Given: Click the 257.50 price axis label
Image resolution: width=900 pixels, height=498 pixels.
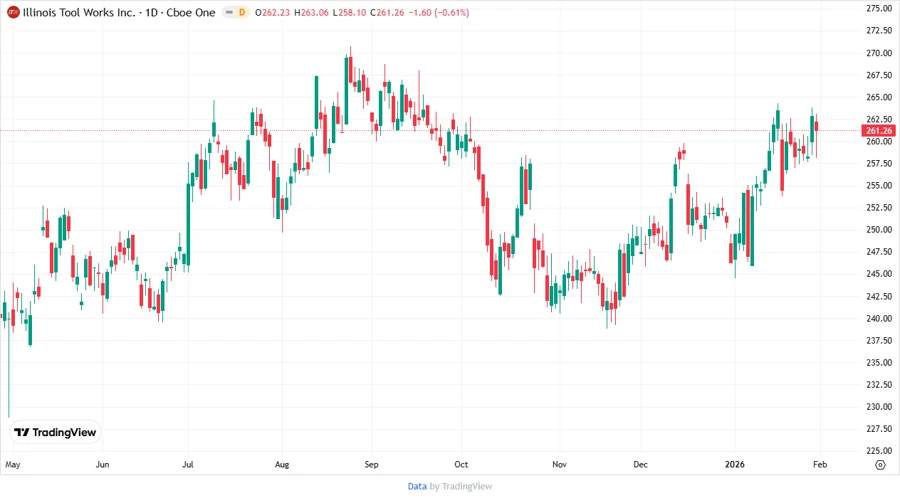Looking at the screenshot, I should tap(879, 164).
